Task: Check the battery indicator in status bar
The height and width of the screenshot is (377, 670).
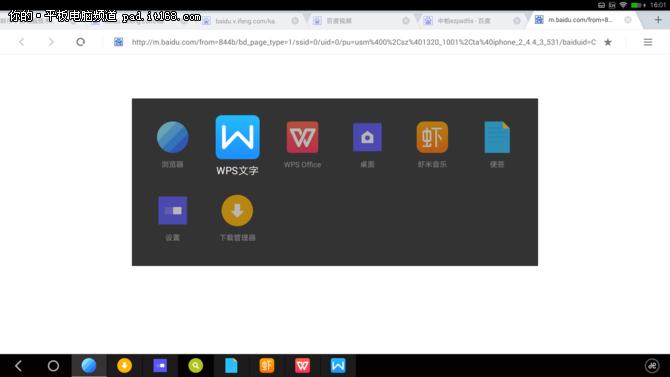Action: point(637,5)
